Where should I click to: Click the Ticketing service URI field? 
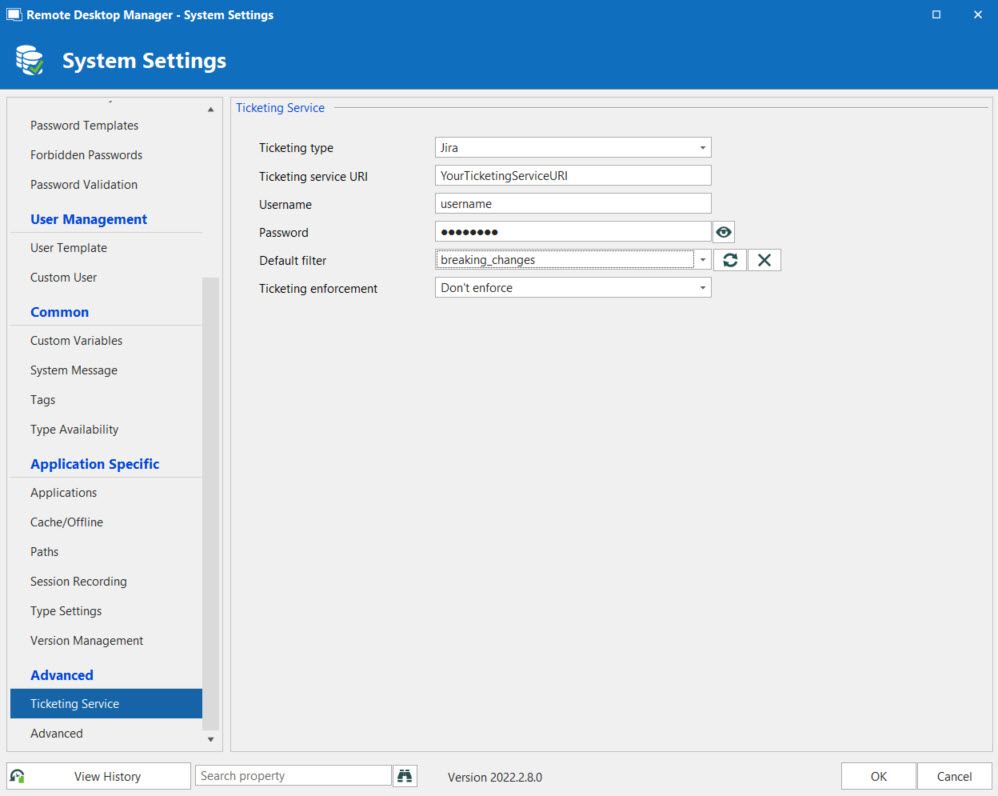pyautogui.click(x=573, y=176)
